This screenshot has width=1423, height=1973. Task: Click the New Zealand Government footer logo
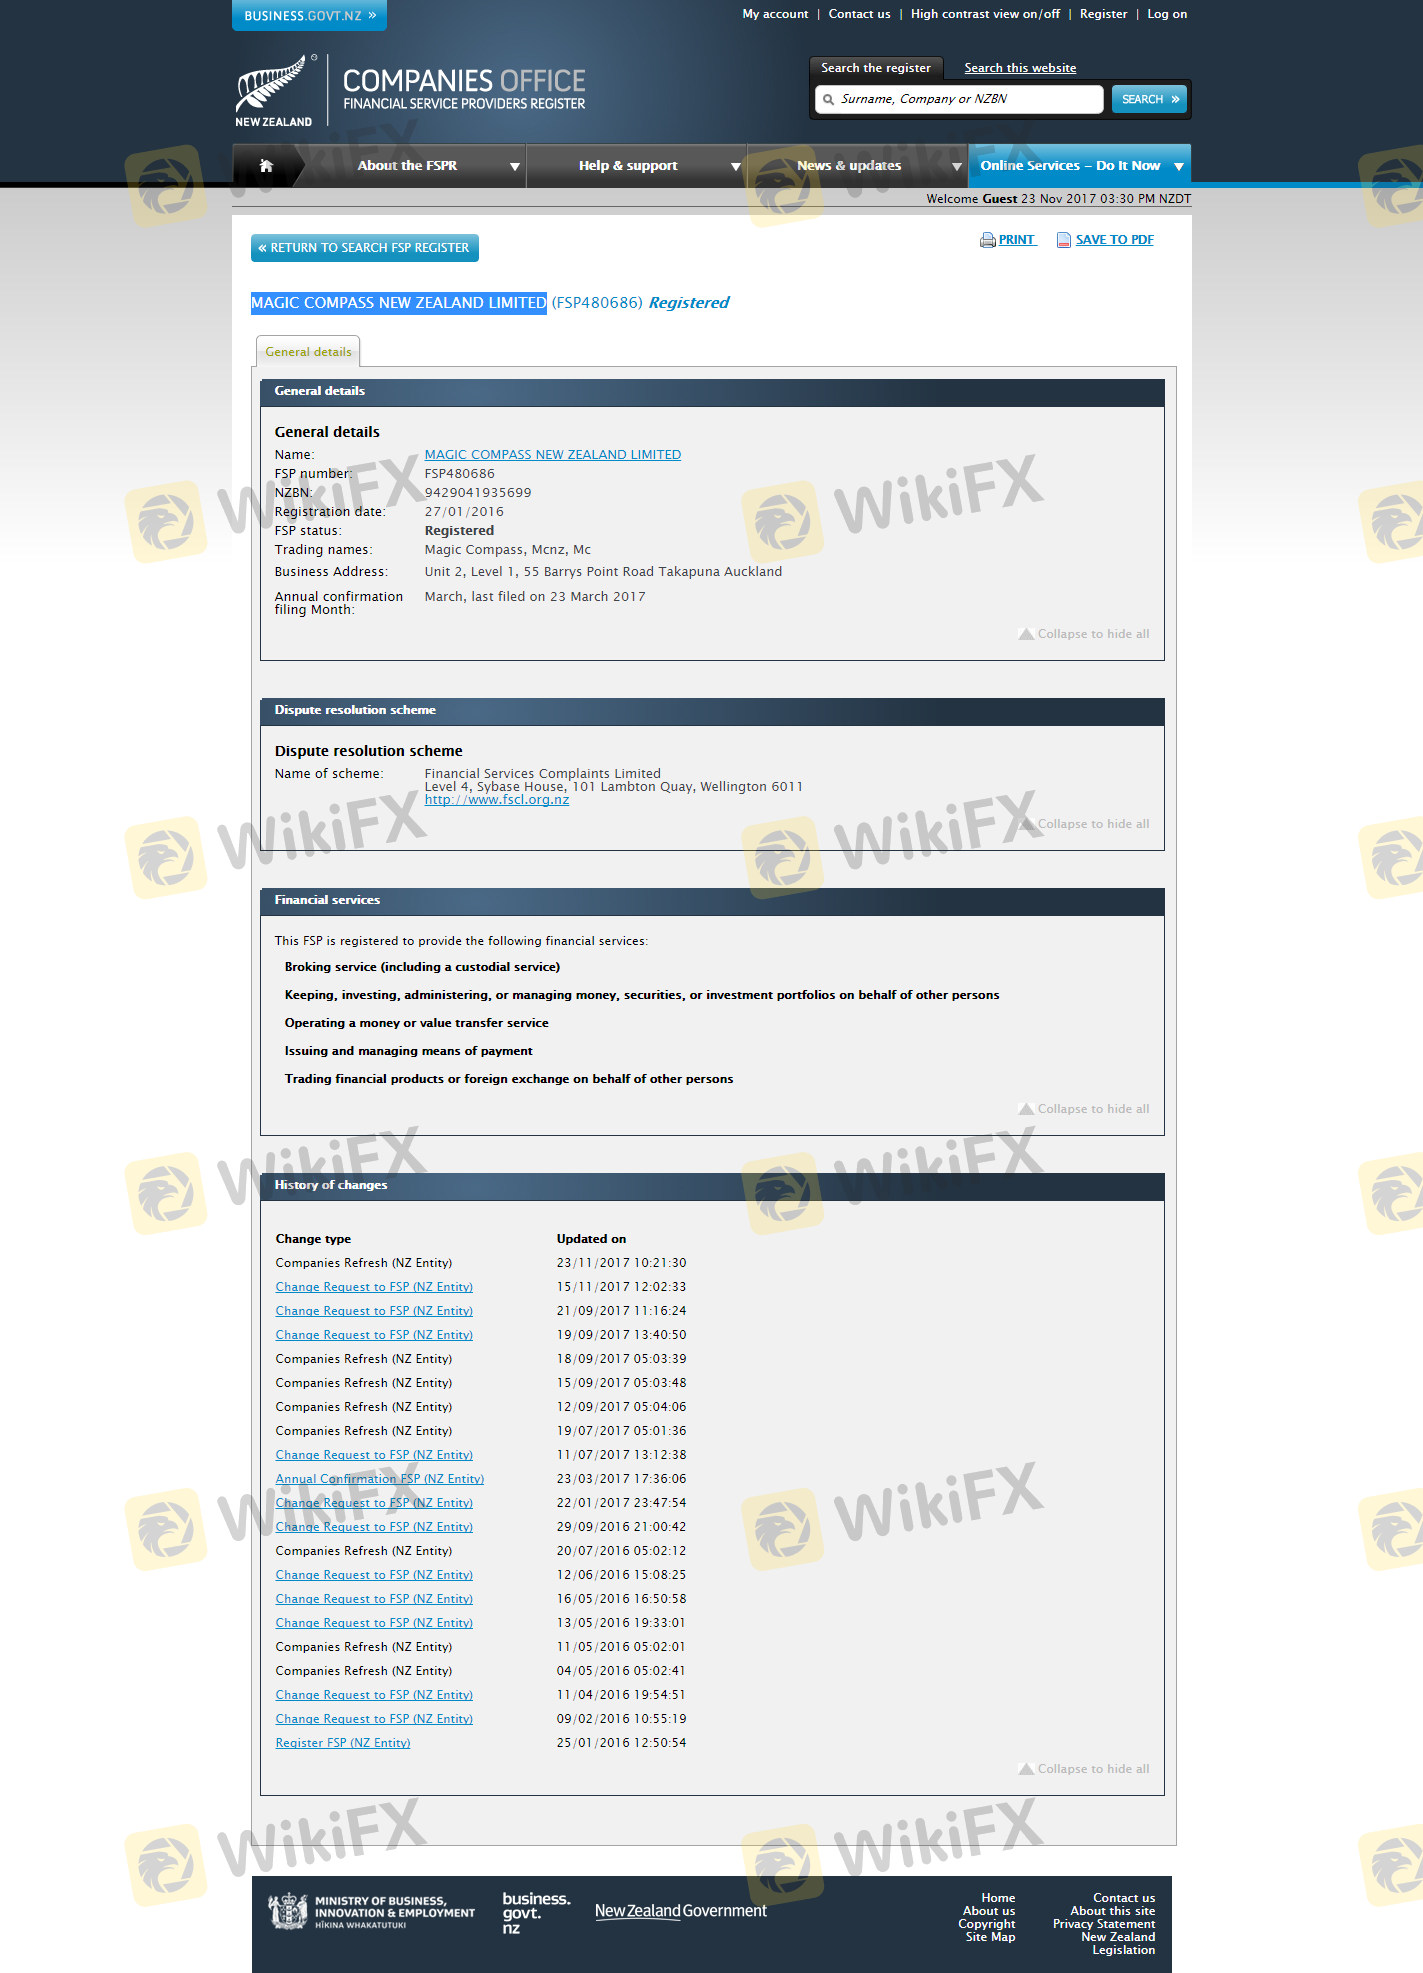tap(680, 1911)
